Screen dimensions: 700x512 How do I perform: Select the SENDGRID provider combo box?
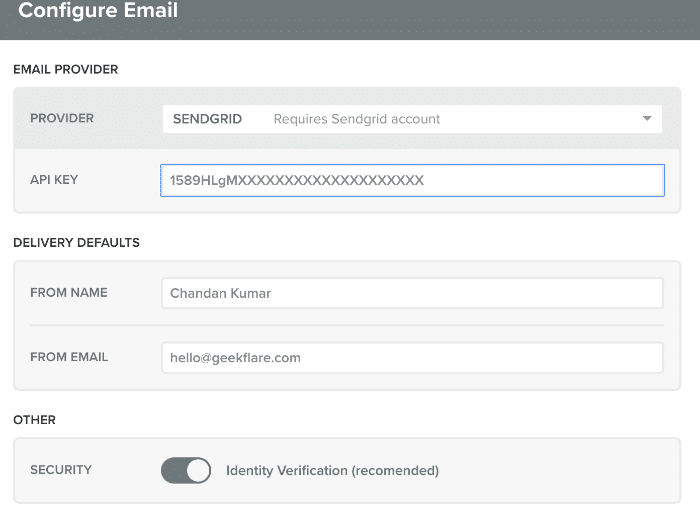(x=412, y=119)
